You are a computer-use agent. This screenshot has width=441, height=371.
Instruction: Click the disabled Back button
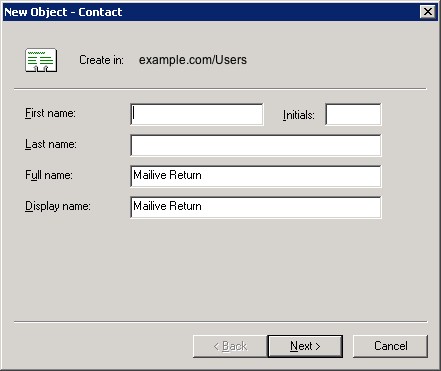(x=230, y=346)
